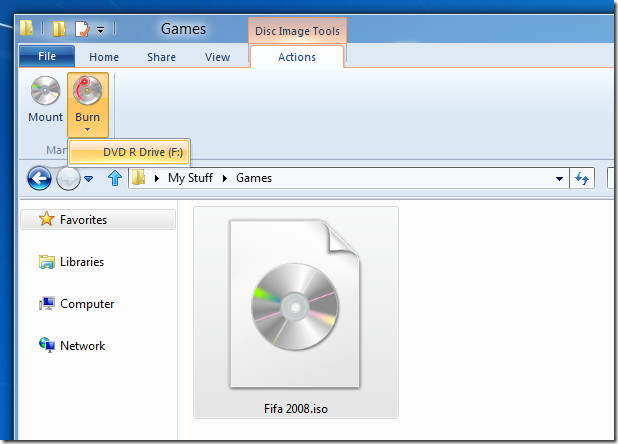Open Computer in the navigation pane
The width and height of the screenshot is (618, 444).
coord(87,304)
